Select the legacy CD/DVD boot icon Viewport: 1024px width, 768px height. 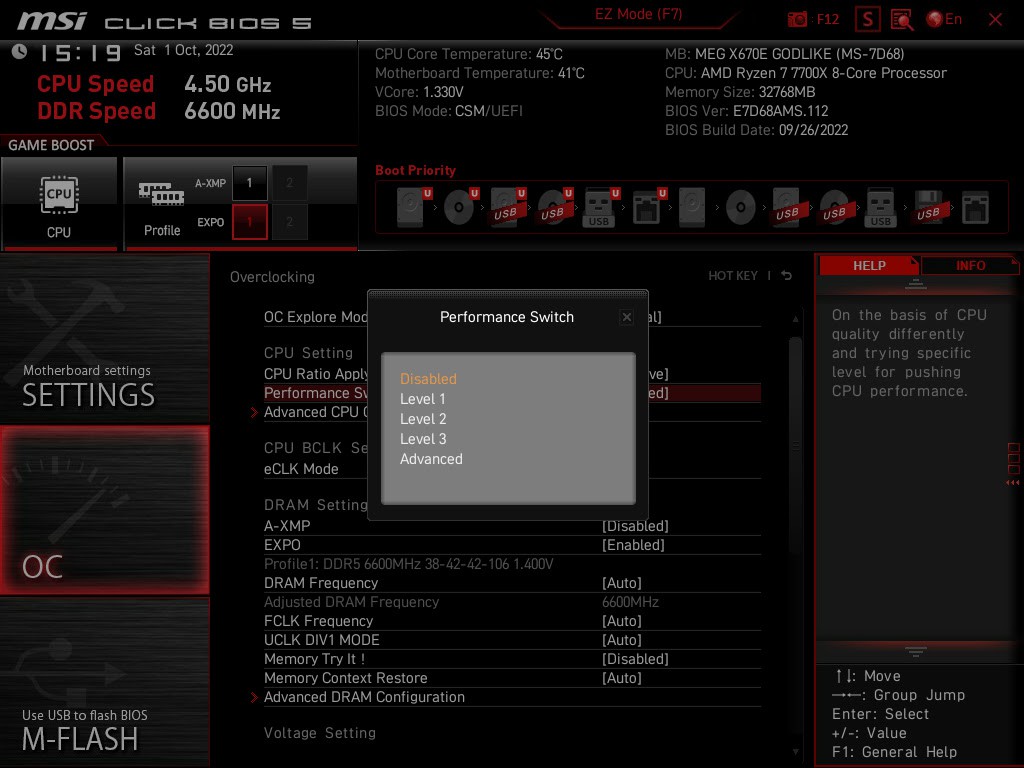pyautogui.click(x=741, y=207)
